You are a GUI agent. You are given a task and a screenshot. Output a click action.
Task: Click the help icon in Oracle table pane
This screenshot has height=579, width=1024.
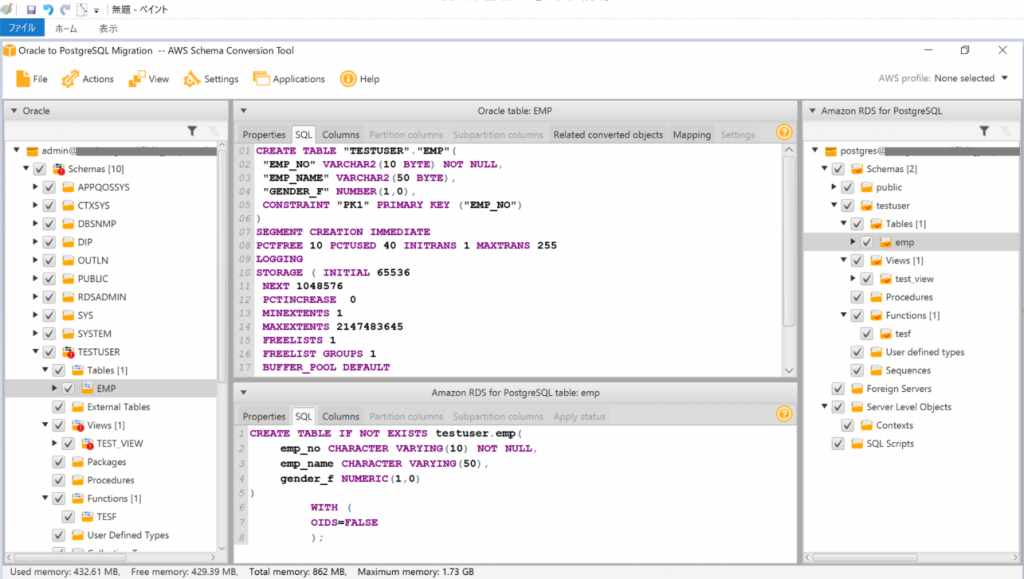click(784, 133)
